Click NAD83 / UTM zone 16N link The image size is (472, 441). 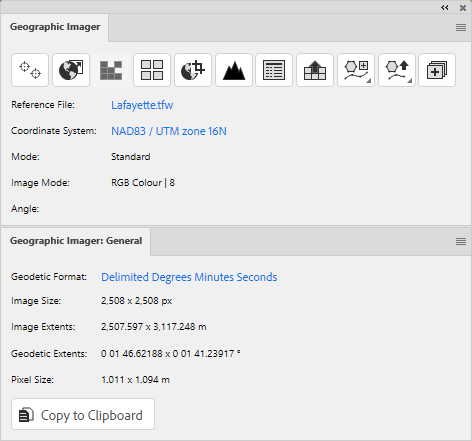pos(169,131)
